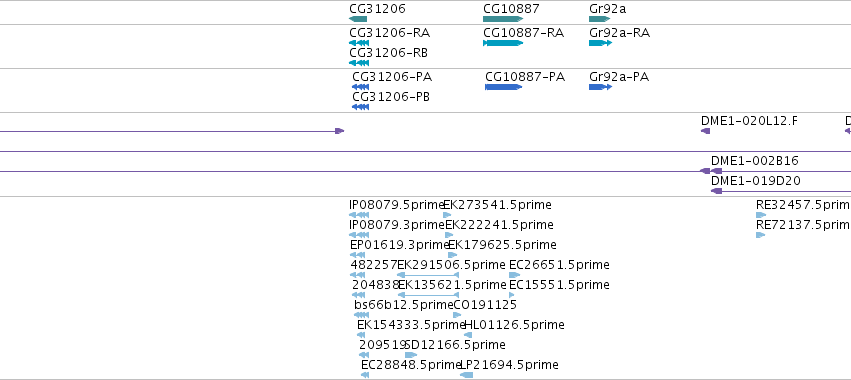Select the CG31206-PA protein label
Viewport: 851px width, 380px height.
[392, 77]
